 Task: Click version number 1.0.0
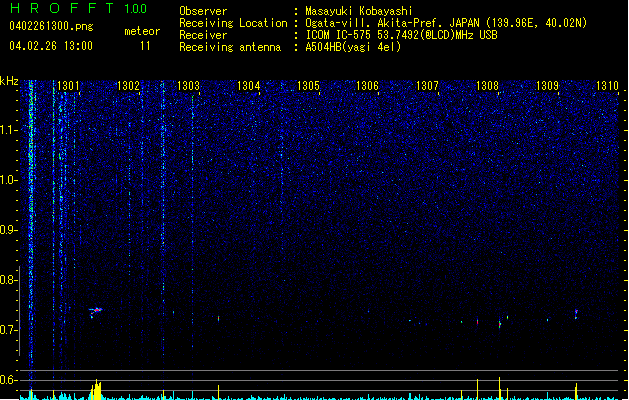[136, 9]
